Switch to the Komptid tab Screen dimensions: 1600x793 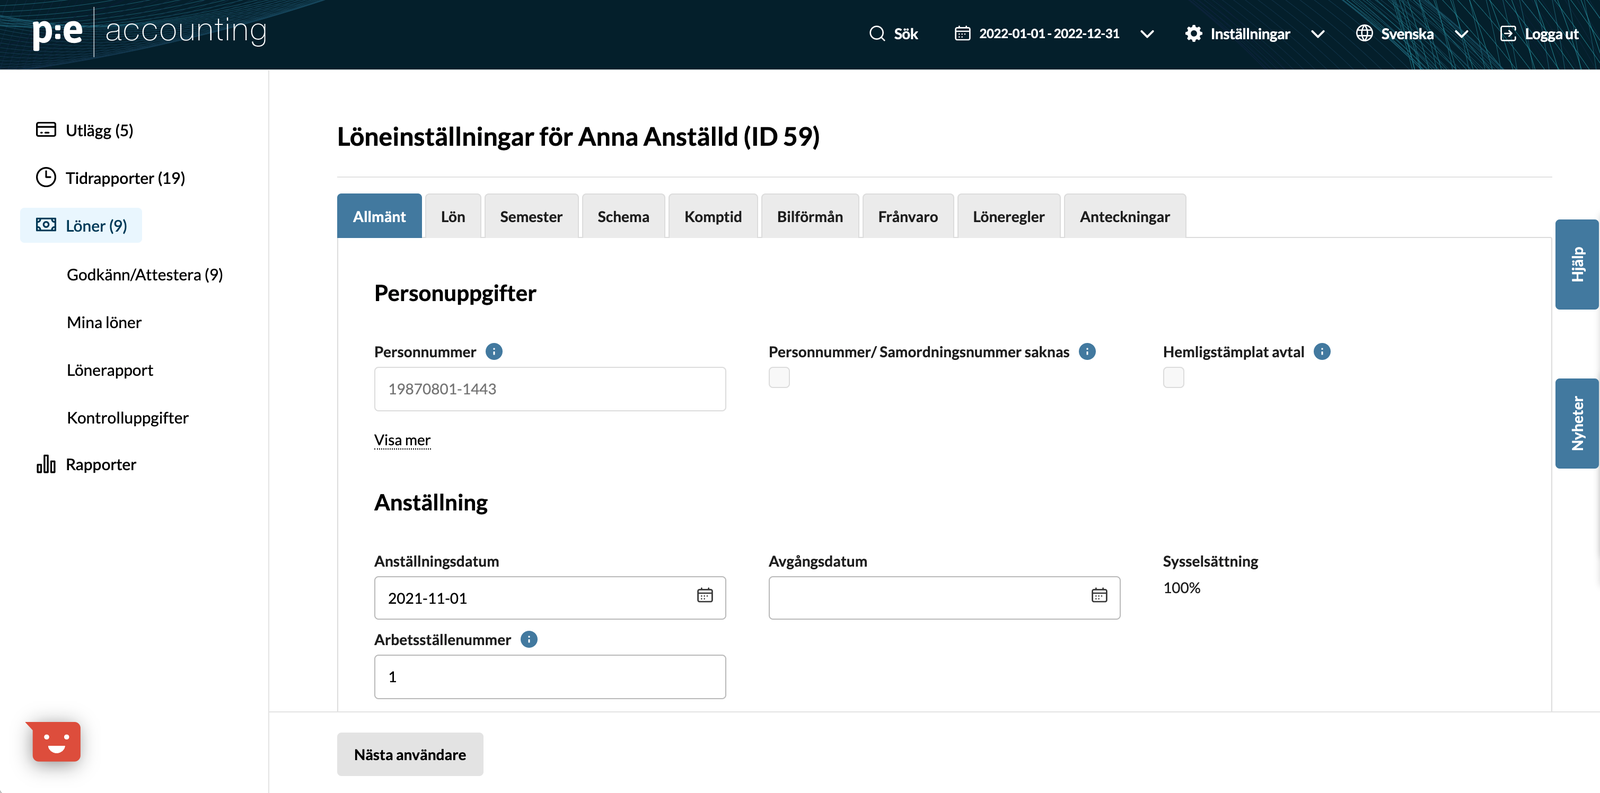[713, 216]
